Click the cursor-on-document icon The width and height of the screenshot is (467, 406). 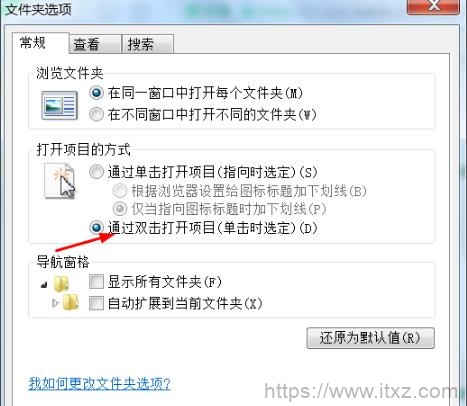tap(60, 181)
